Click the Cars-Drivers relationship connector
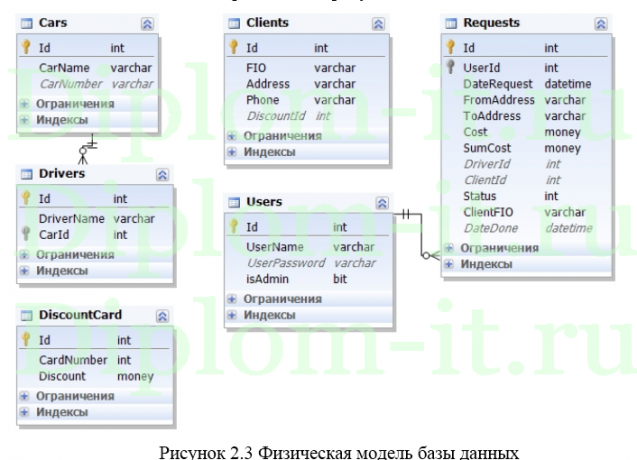637x460 pixels. (88, 149)
